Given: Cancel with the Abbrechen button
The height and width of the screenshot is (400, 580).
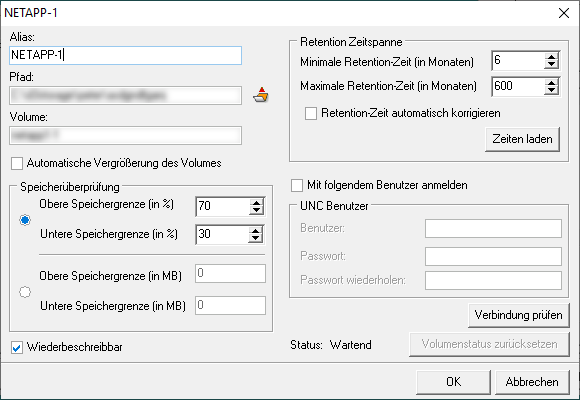Looking at the screenshot, I should click(532, 382).
